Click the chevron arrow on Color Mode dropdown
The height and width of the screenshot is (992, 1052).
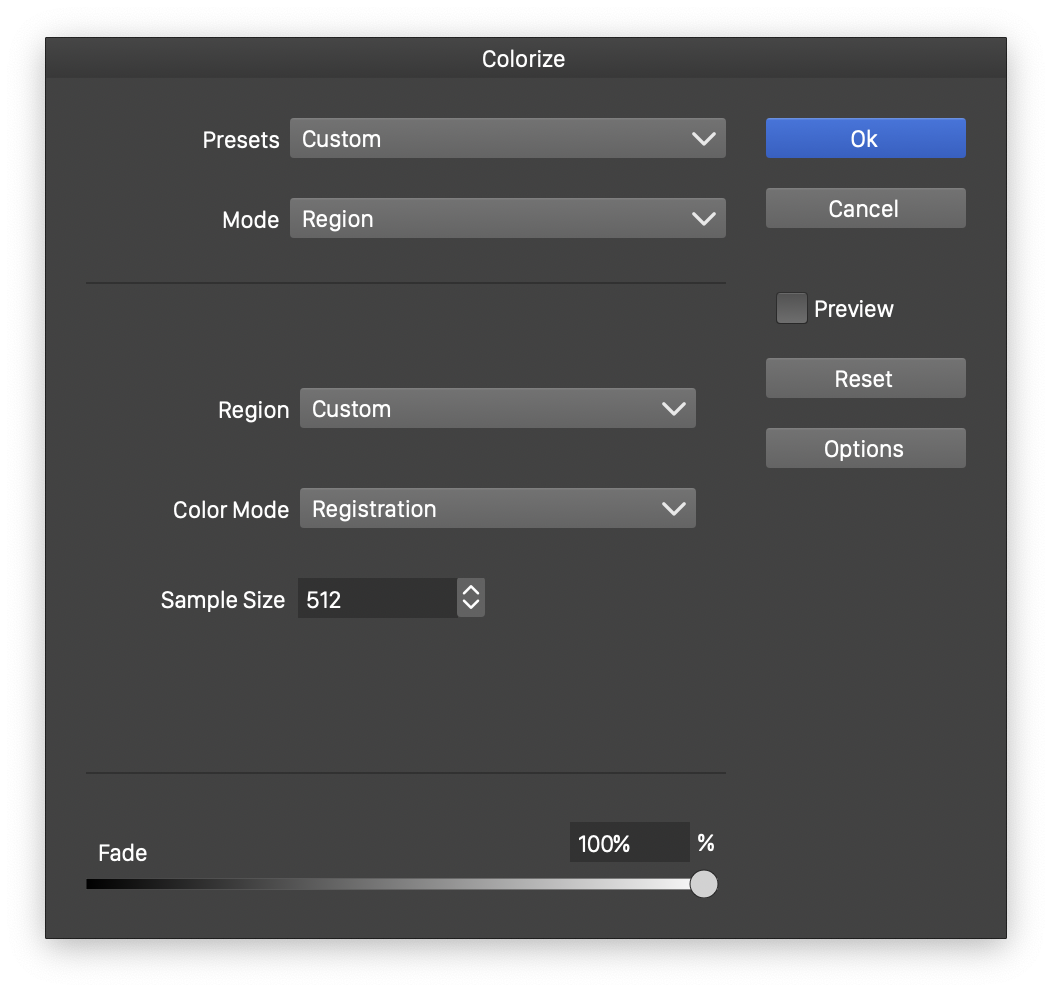pos(674,509)
